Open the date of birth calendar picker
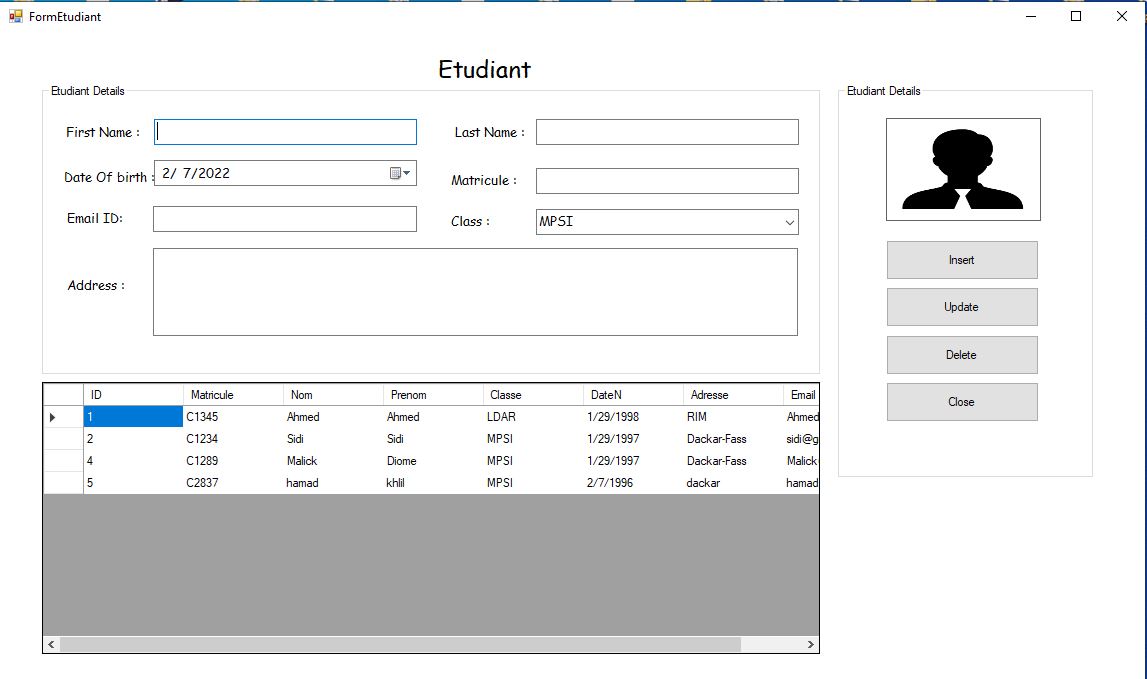1147x679 pixels. 400,173
